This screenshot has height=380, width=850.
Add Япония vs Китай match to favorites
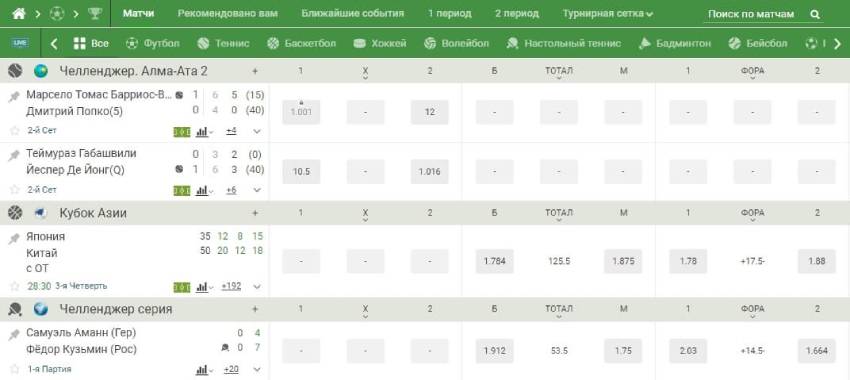click(15, 286)
